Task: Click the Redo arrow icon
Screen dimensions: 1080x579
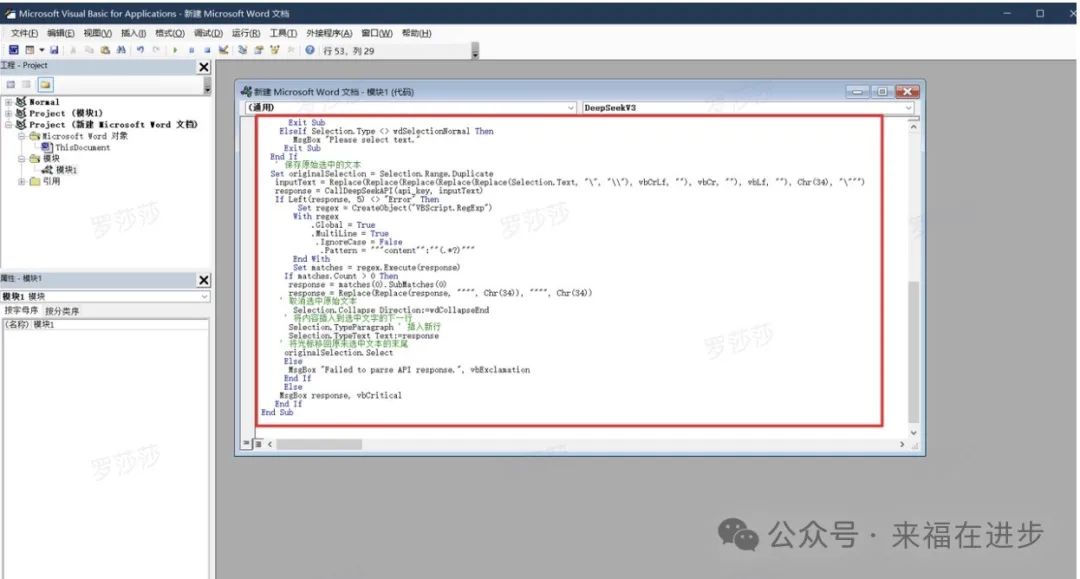Action: pyautogui.click(x=156, y=50)
